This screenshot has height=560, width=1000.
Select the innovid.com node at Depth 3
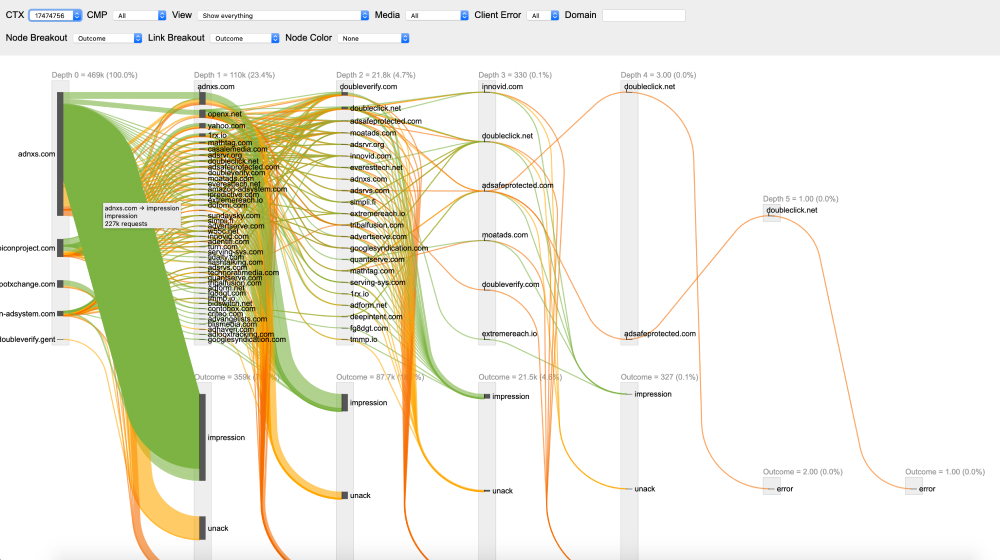click(x=484, y=87)
